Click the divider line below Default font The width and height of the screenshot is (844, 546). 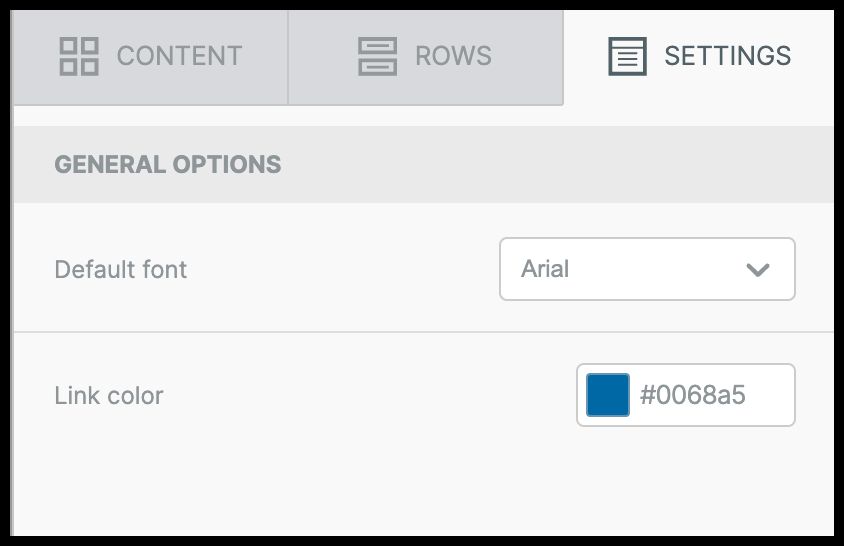point(422,332)
